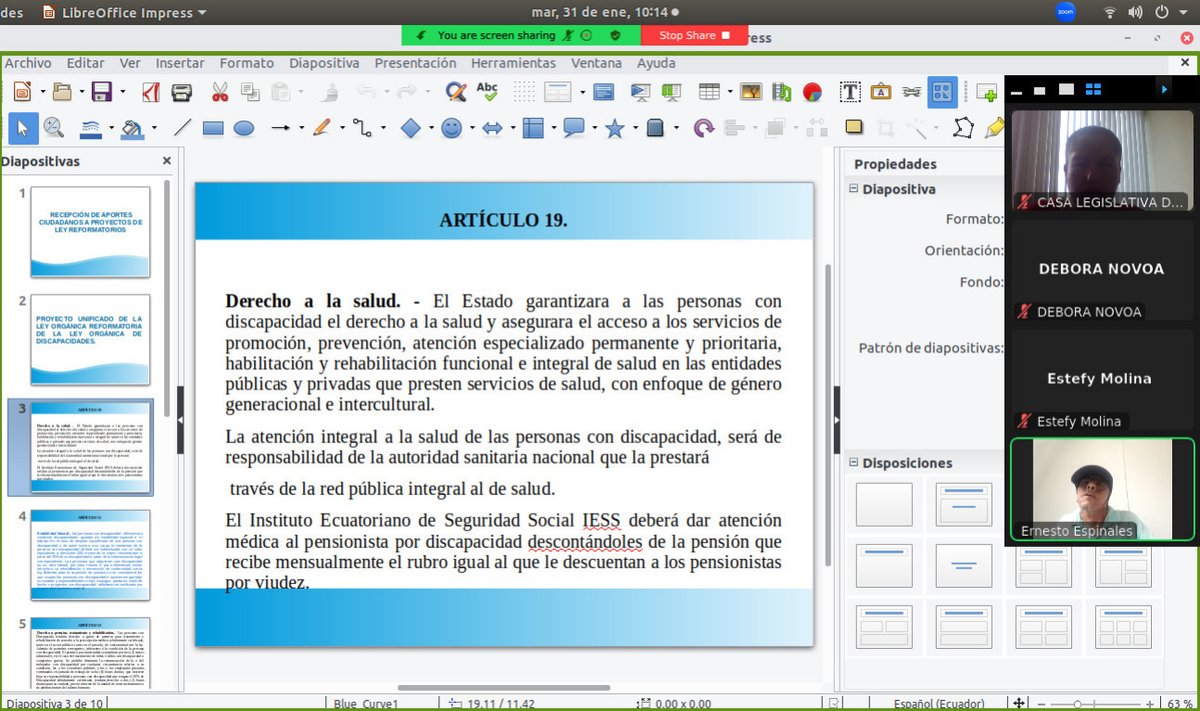Click the Print icon
The height and width of the screenshot is (711, 1200).
coord(181,92)
